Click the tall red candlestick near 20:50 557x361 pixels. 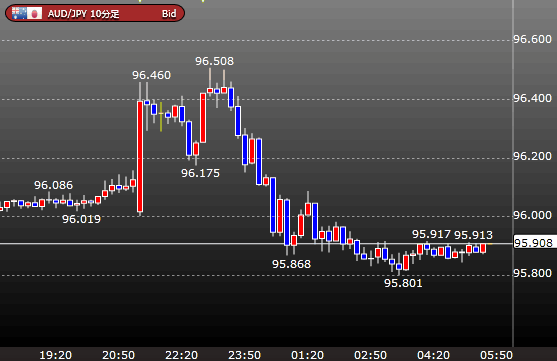(x=140, y=156)
